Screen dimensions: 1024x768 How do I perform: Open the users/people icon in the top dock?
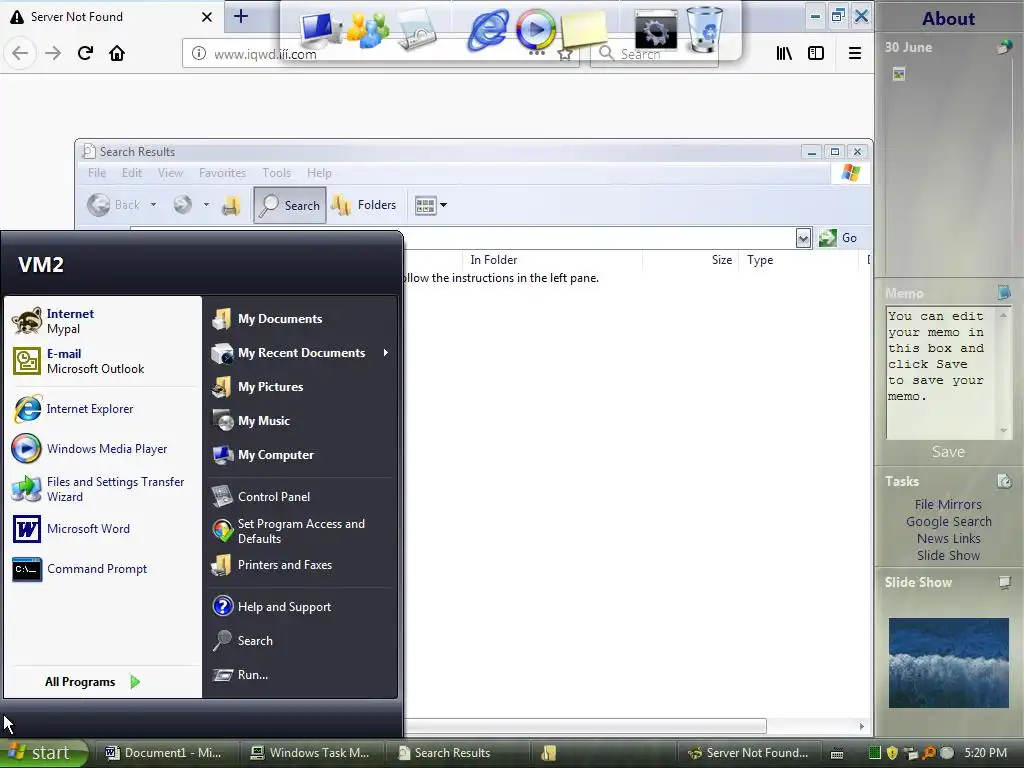click(x=368, y=29)
